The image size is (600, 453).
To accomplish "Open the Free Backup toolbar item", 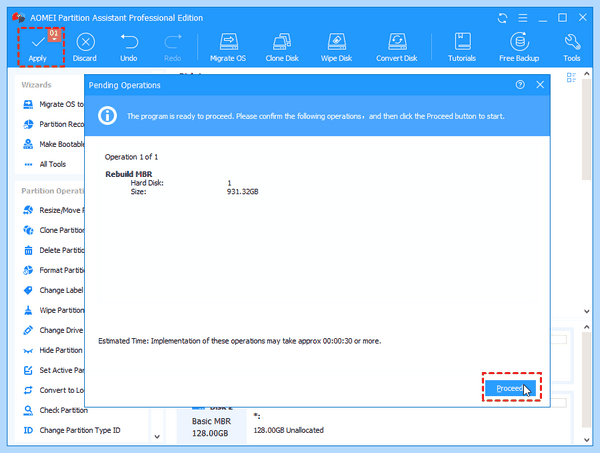I will click(x=519, y=48).
